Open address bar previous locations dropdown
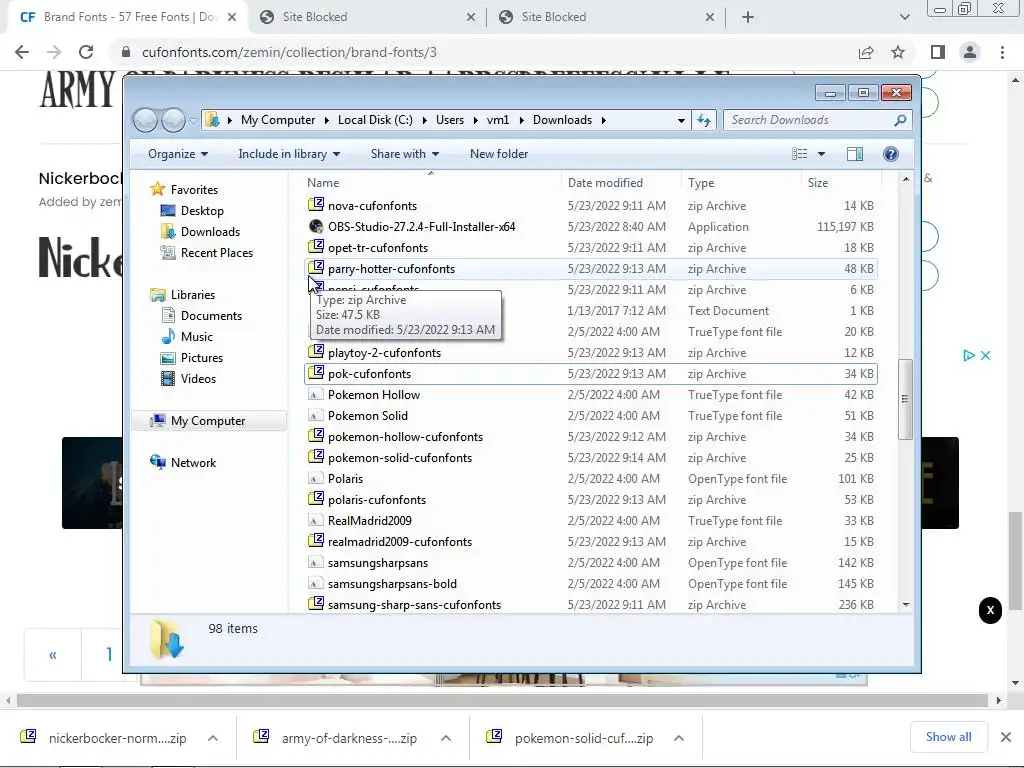 coord(681,120)
